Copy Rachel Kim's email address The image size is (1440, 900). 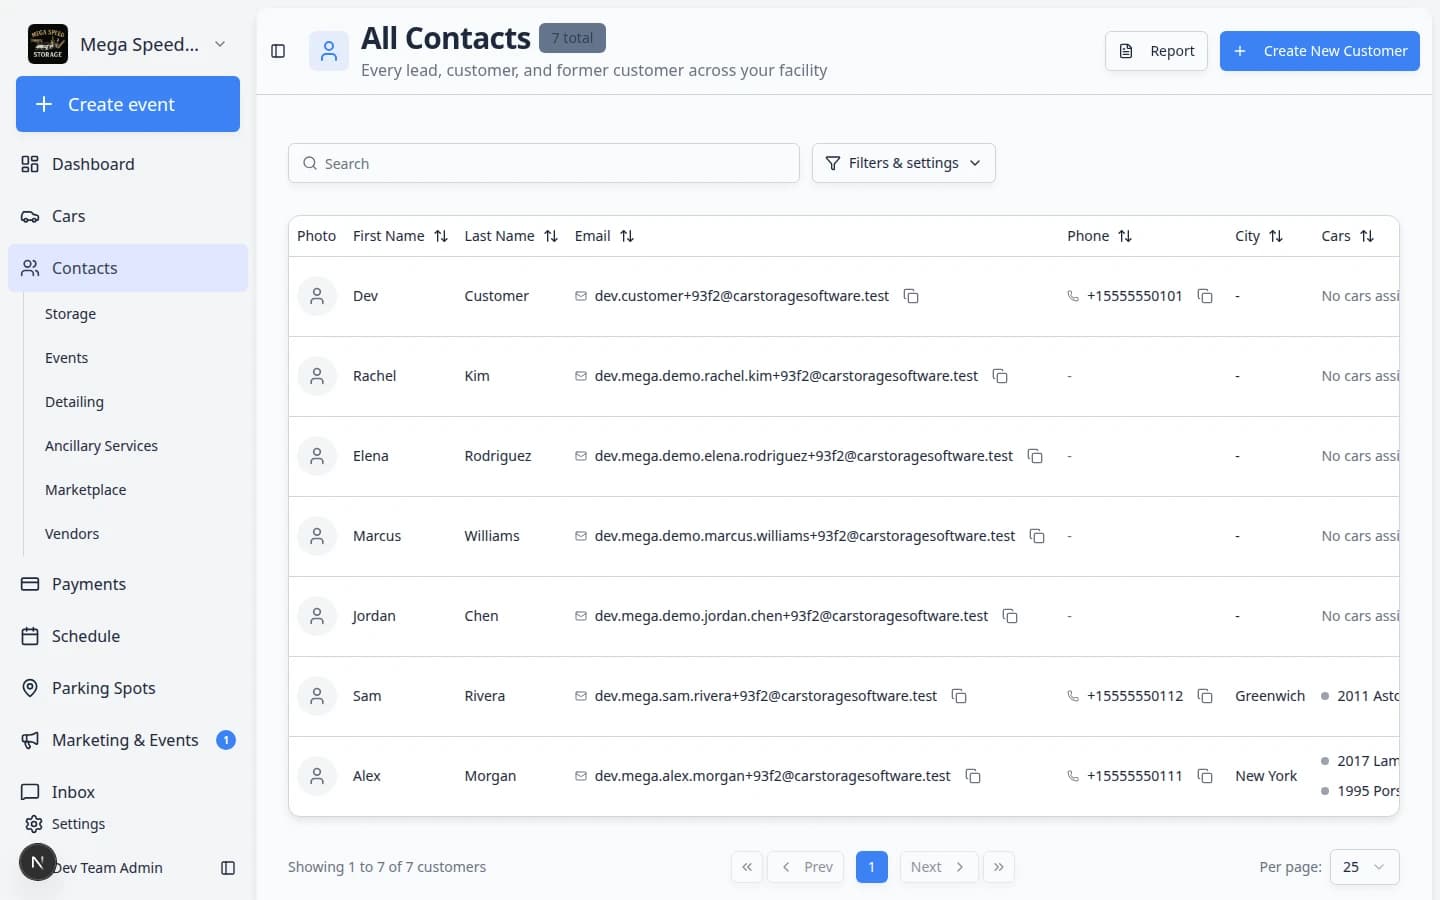pyautogui.click(x=1000, y=376)
